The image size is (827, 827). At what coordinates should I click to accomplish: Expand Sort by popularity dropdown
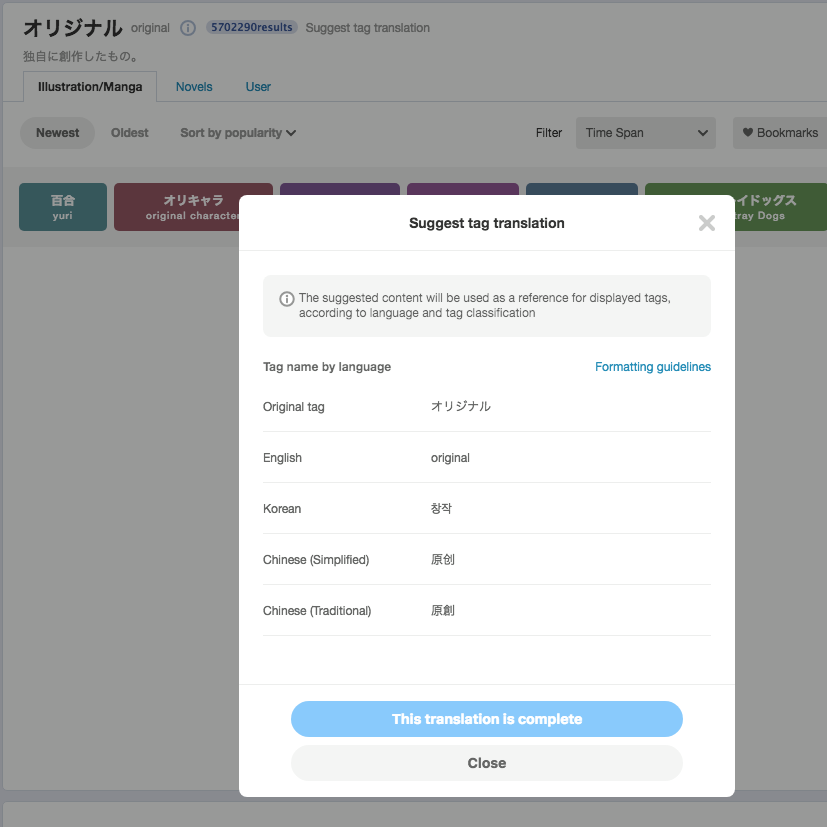point(238,133)
